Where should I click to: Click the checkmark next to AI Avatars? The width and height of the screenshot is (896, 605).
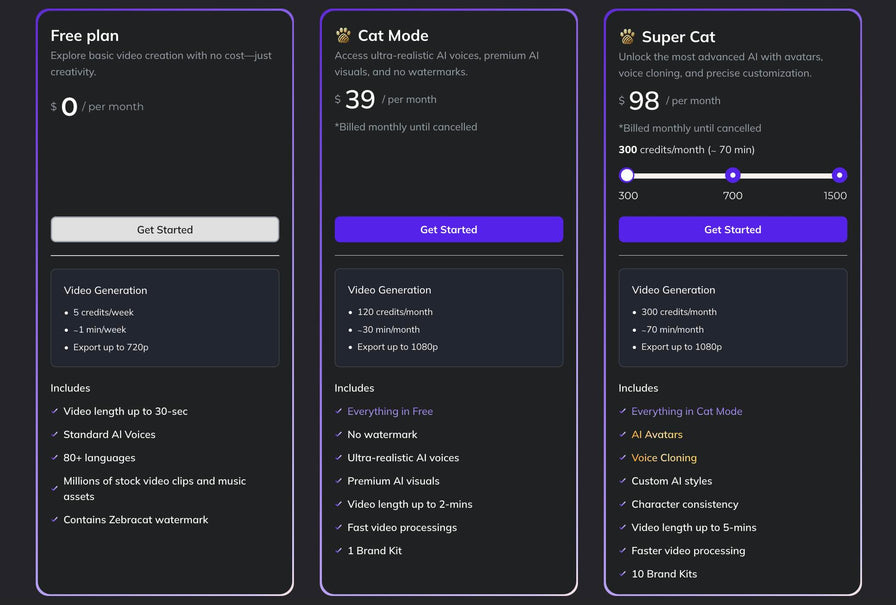tap(623, 434)
